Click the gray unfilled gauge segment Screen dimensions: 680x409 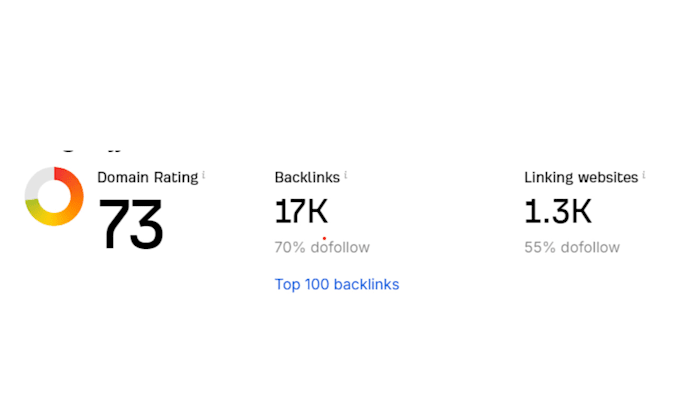[36, 183]
